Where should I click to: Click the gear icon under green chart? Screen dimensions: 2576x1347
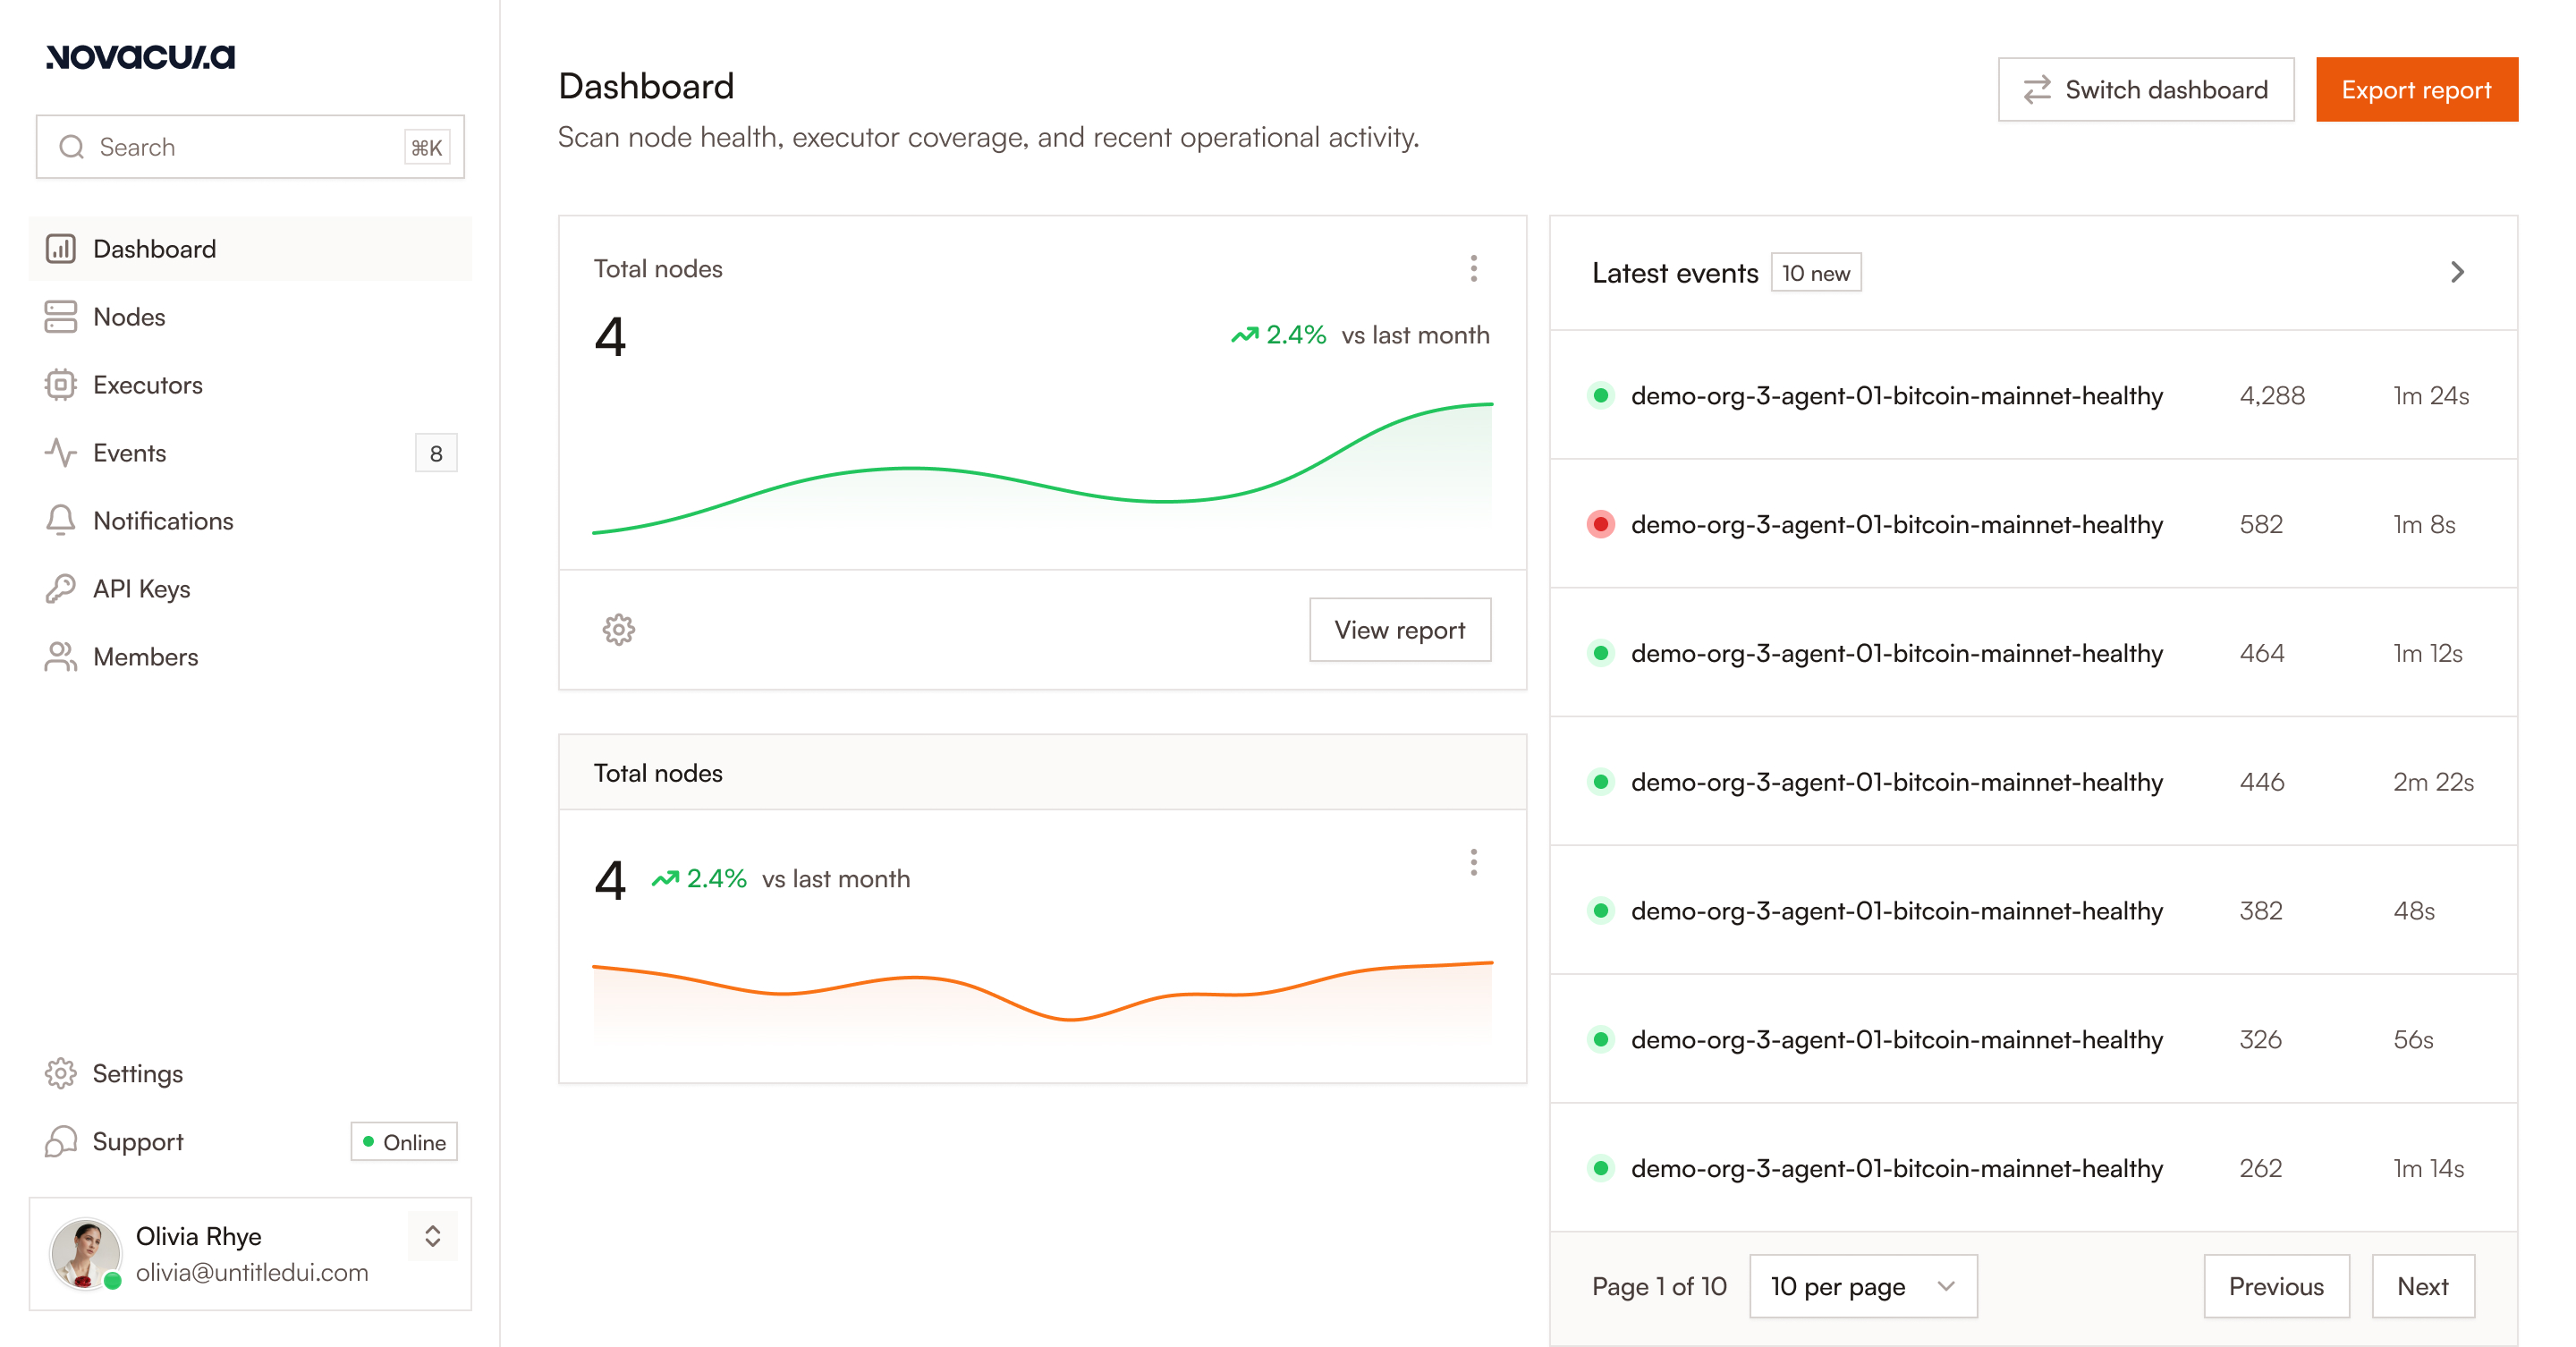(x=618, y=629)
